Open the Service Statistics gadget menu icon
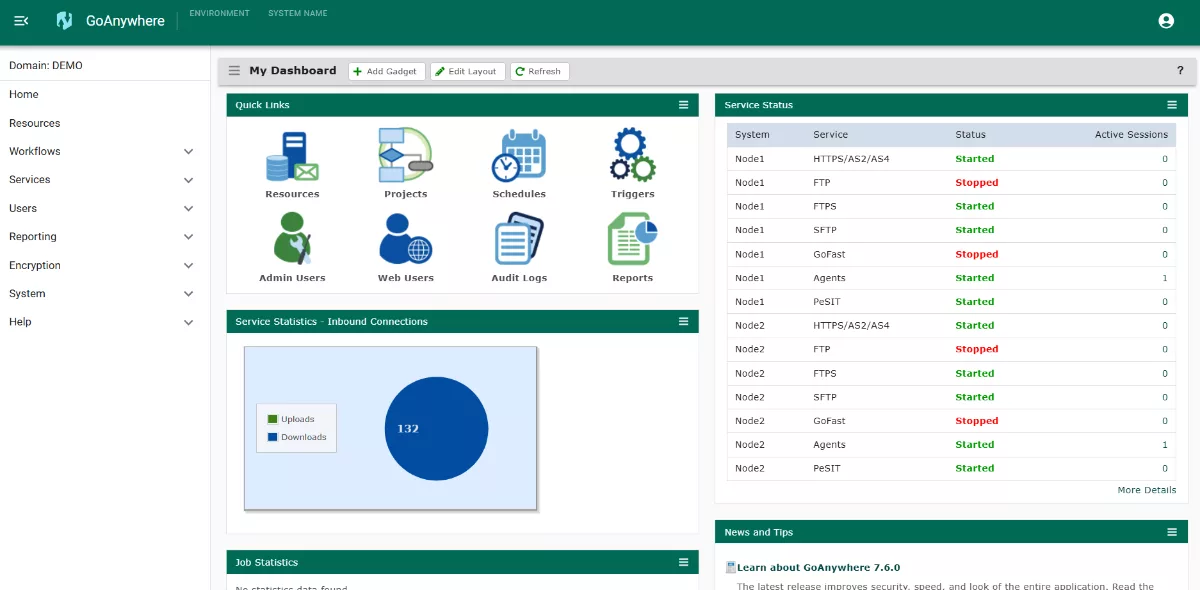The image size is (1200, 590). point(684,322)
